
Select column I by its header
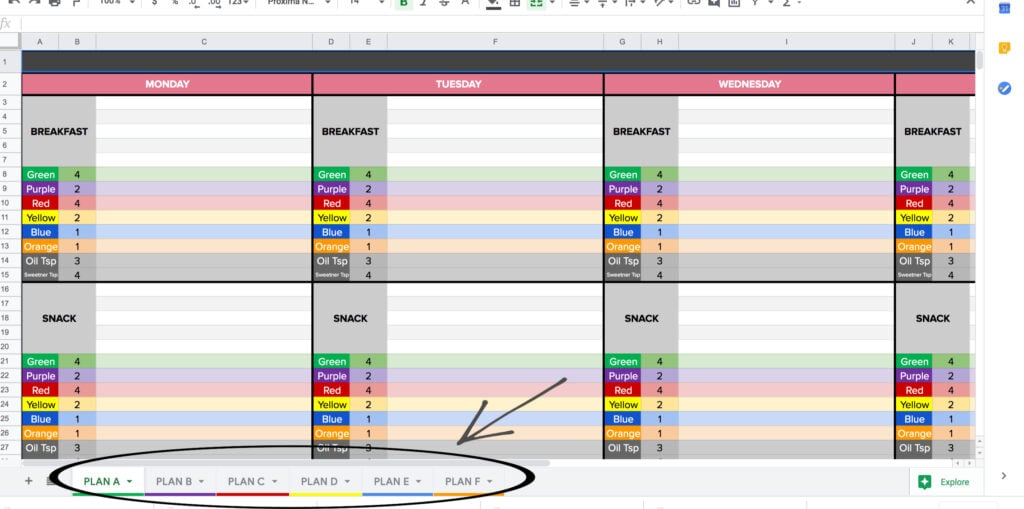tap(786, 42)
